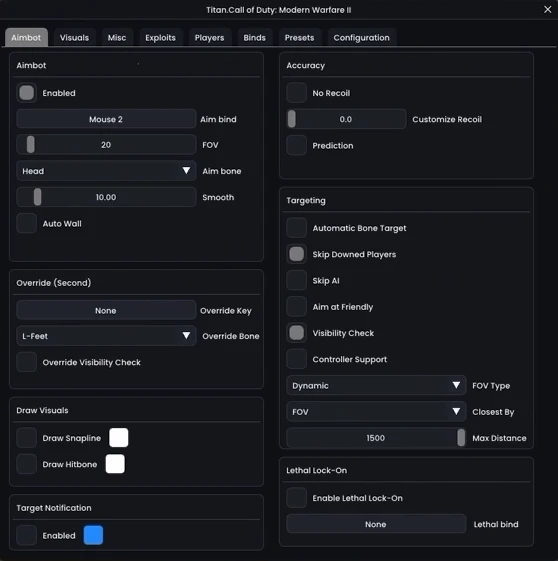Open the blue Target Notification color swatch

tap(93, 535)
